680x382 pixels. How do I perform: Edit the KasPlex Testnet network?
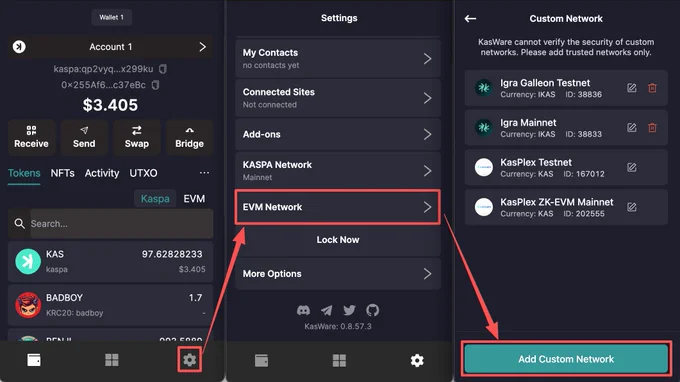pyautogui.click(x=632, y=167)
